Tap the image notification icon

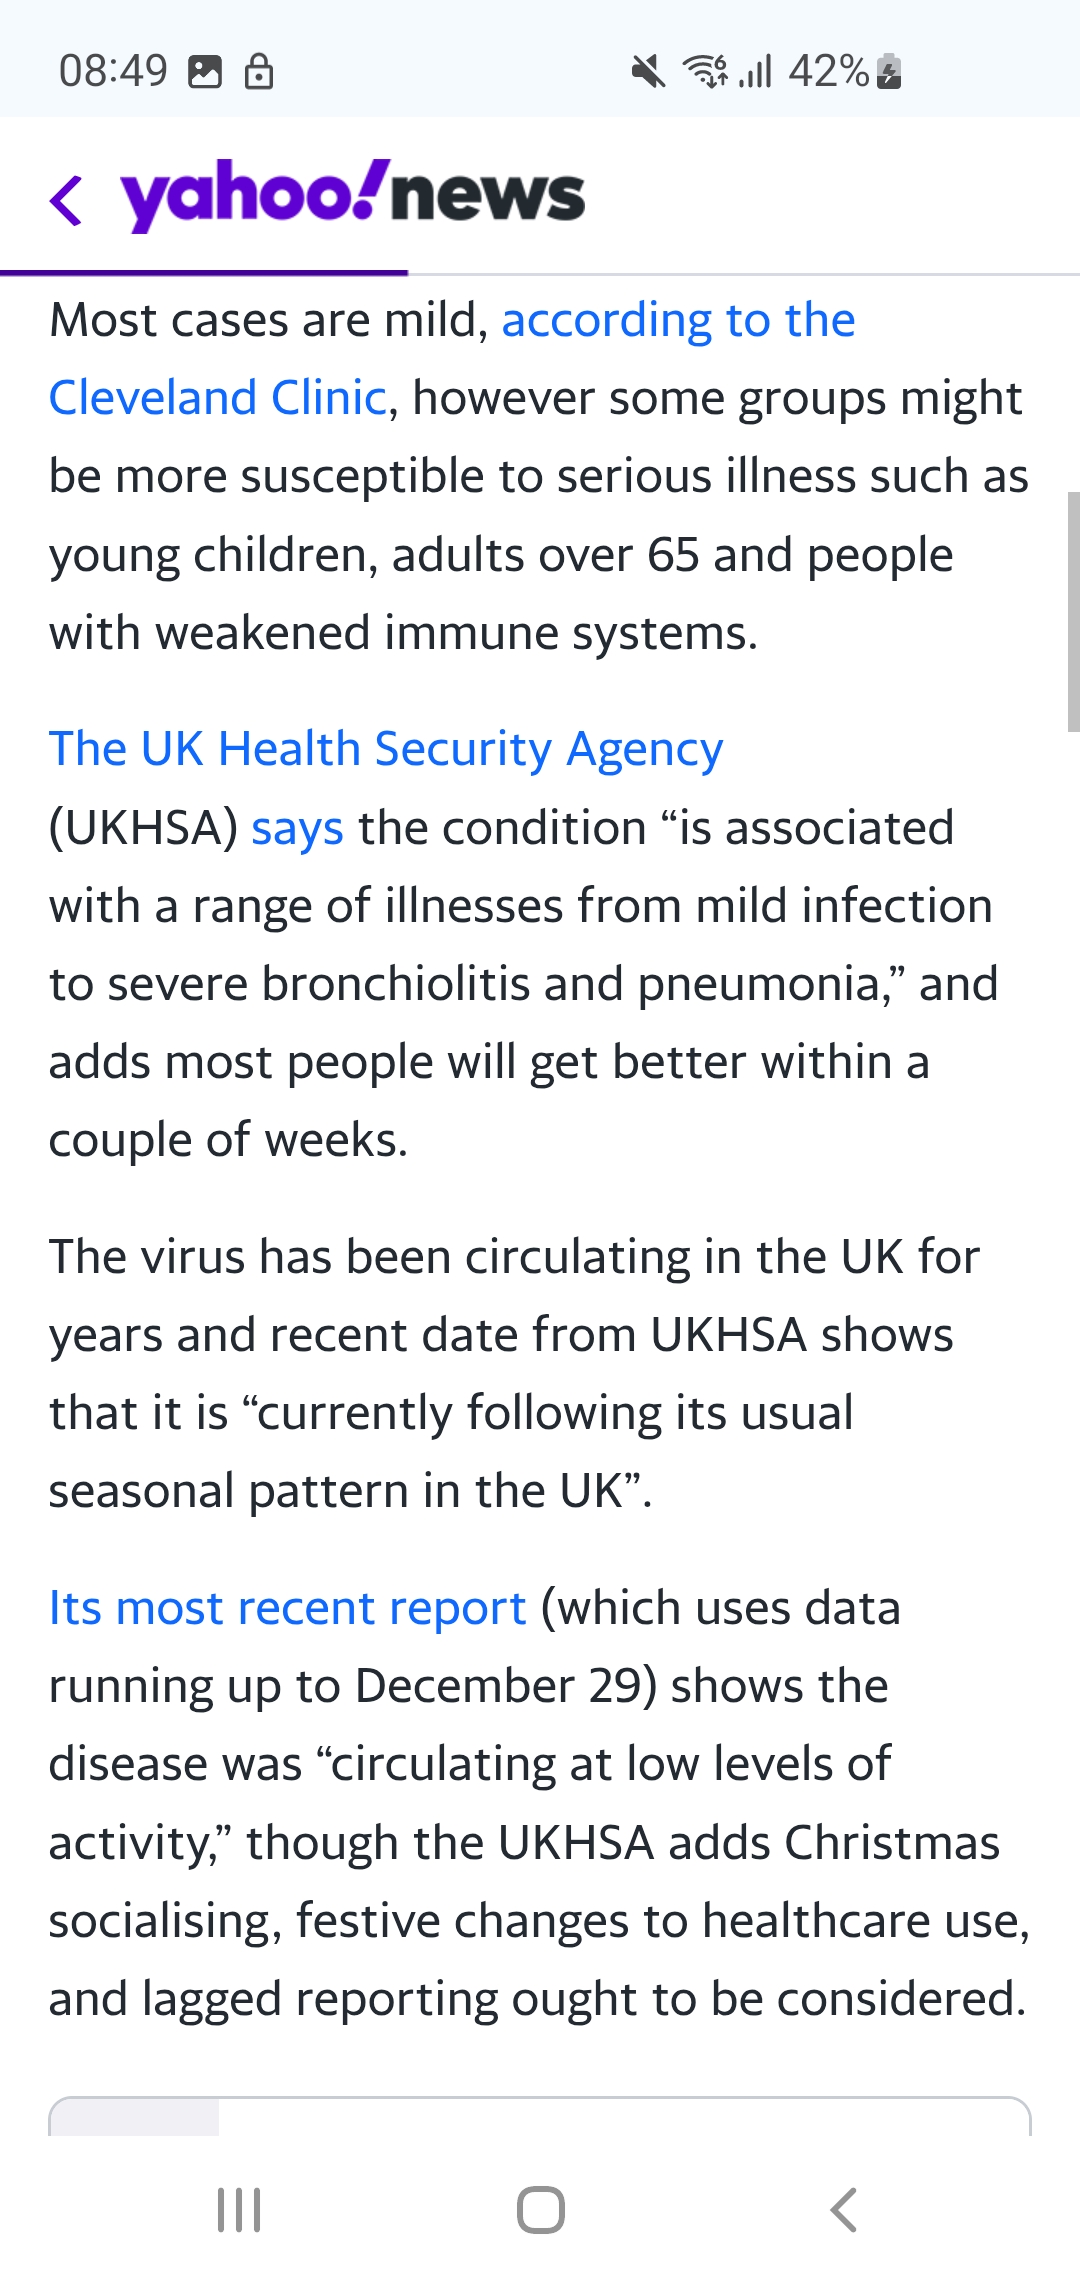point(205,72)
